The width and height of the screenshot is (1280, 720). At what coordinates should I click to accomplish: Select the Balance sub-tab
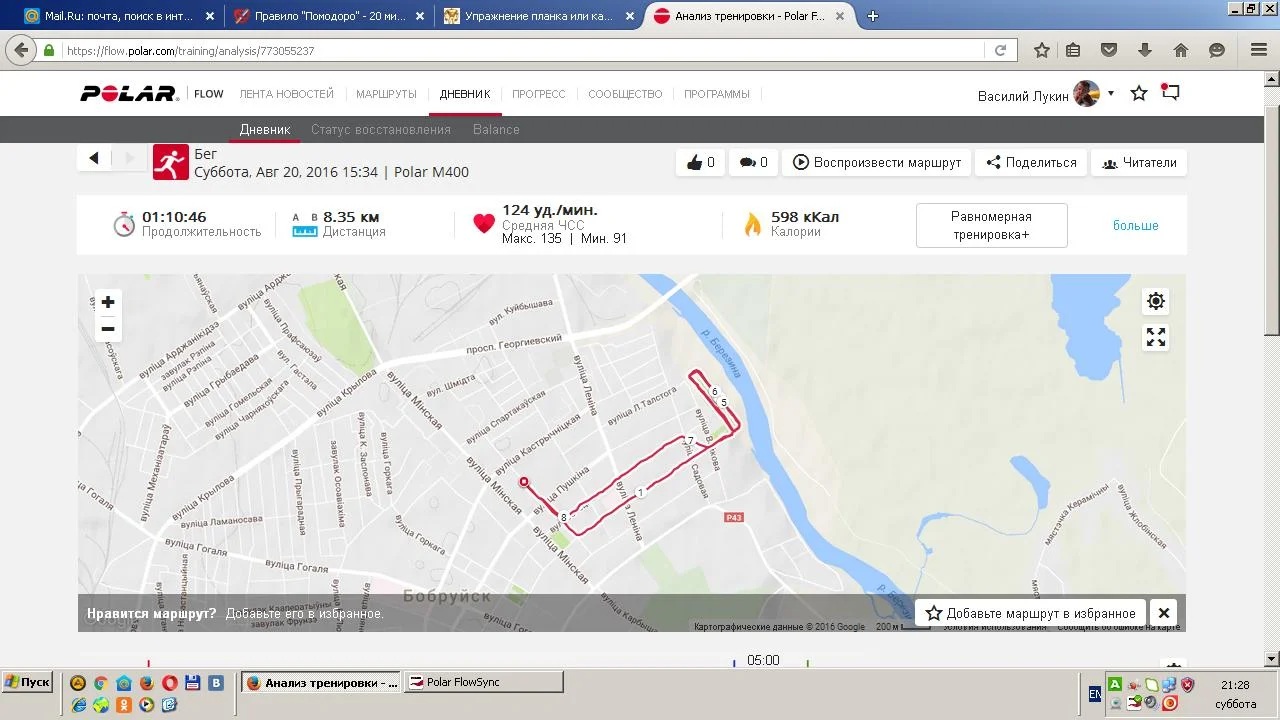[496, 129]
